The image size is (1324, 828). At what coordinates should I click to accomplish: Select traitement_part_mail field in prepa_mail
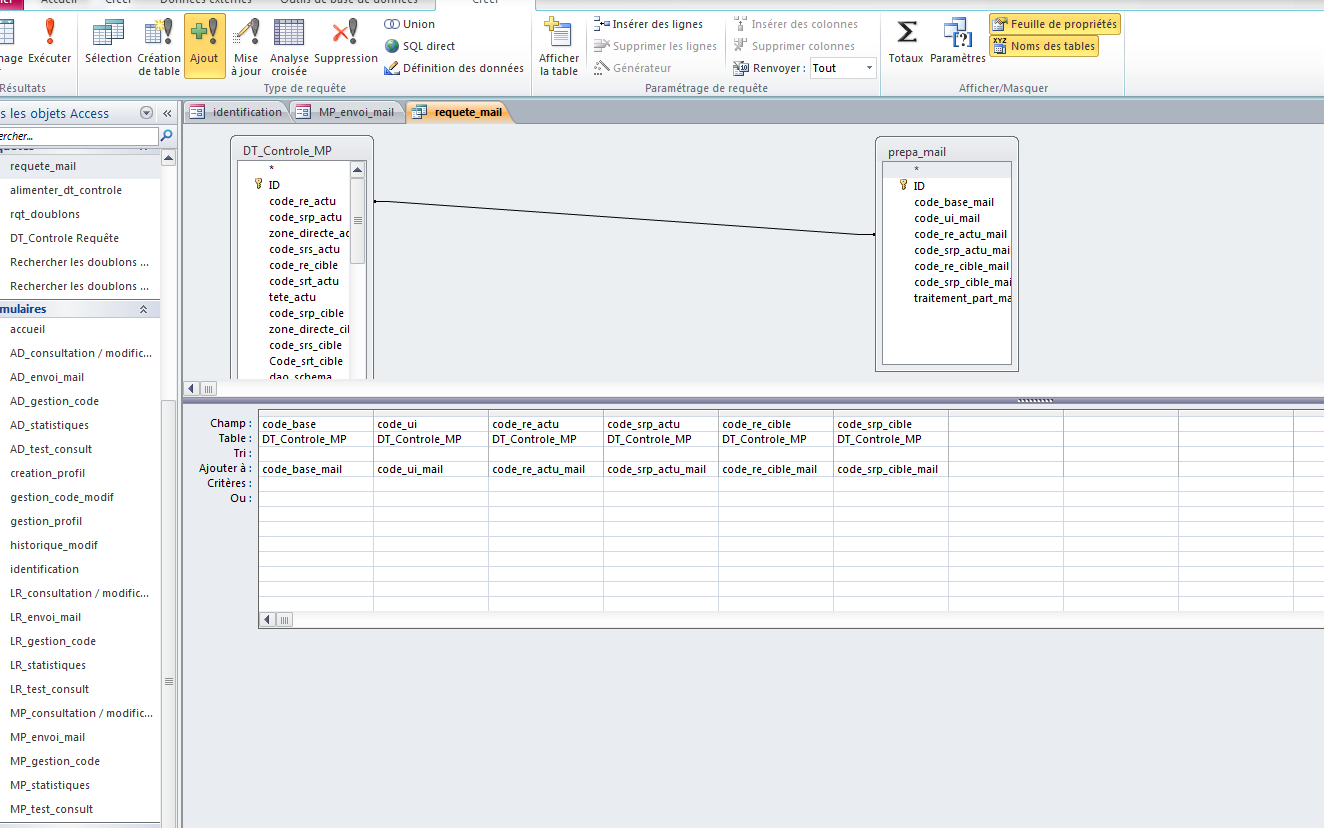click(962, 298)
